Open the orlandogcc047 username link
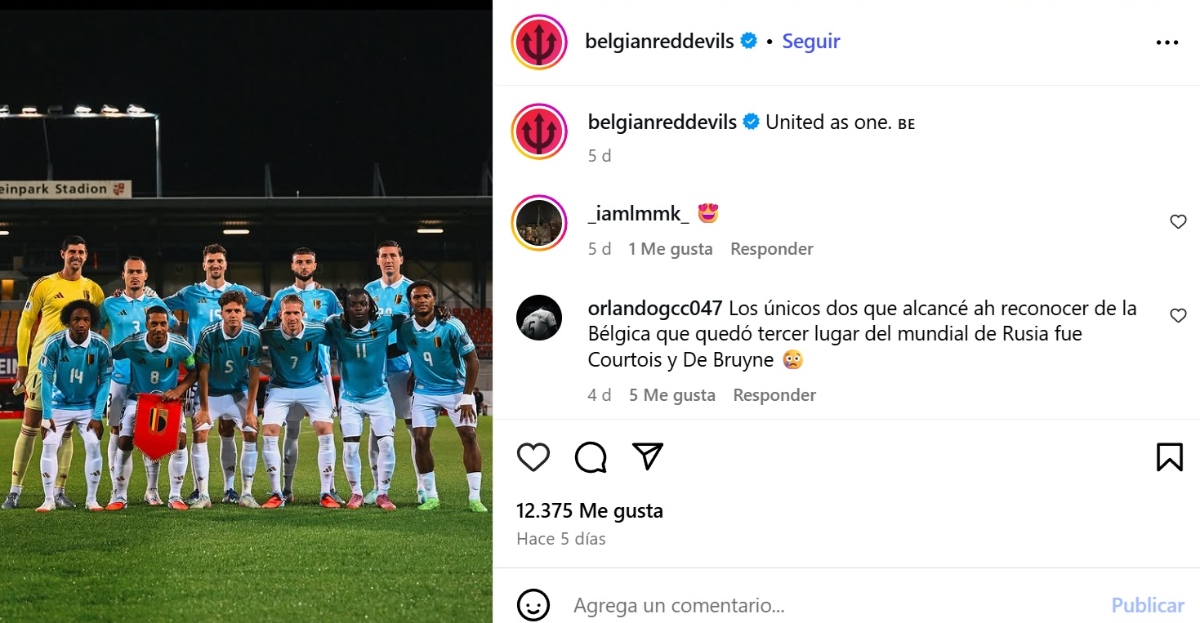This screenshot has width=1200, height=623. (x=655, y=308)
